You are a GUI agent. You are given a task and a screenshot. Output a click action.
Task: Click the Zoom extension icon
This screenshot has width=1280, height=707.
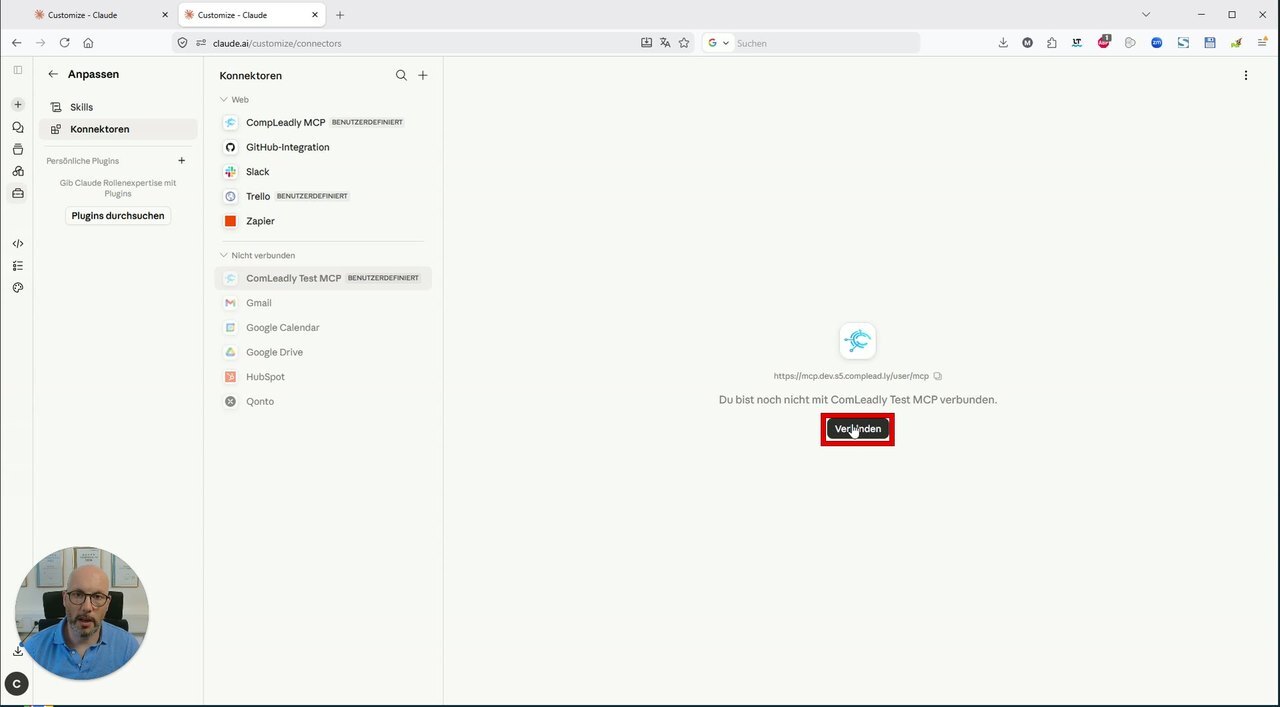[1157, 43]
